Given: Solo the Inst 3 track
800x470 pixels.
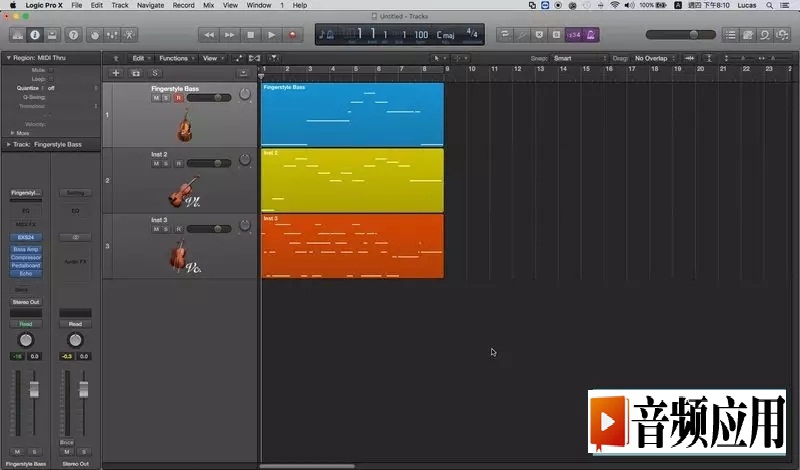Looking at the screenshot, I should pos(166,229).
